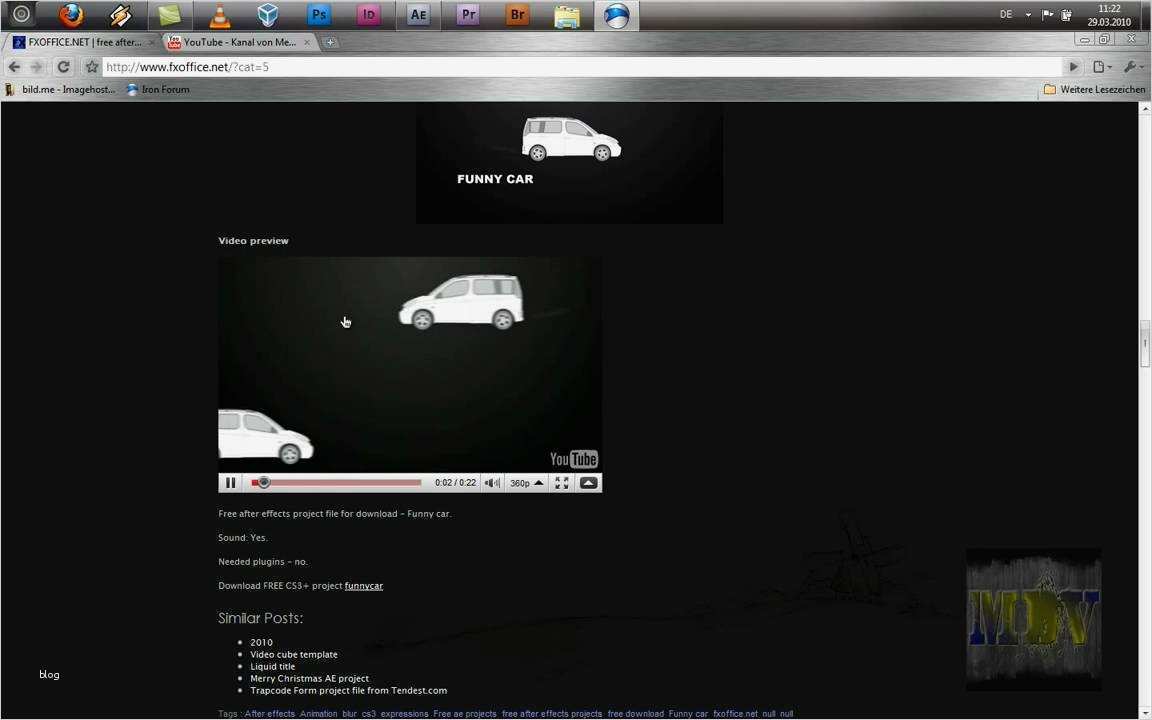Open the Action Center flag tray icon

point(1047,14)
